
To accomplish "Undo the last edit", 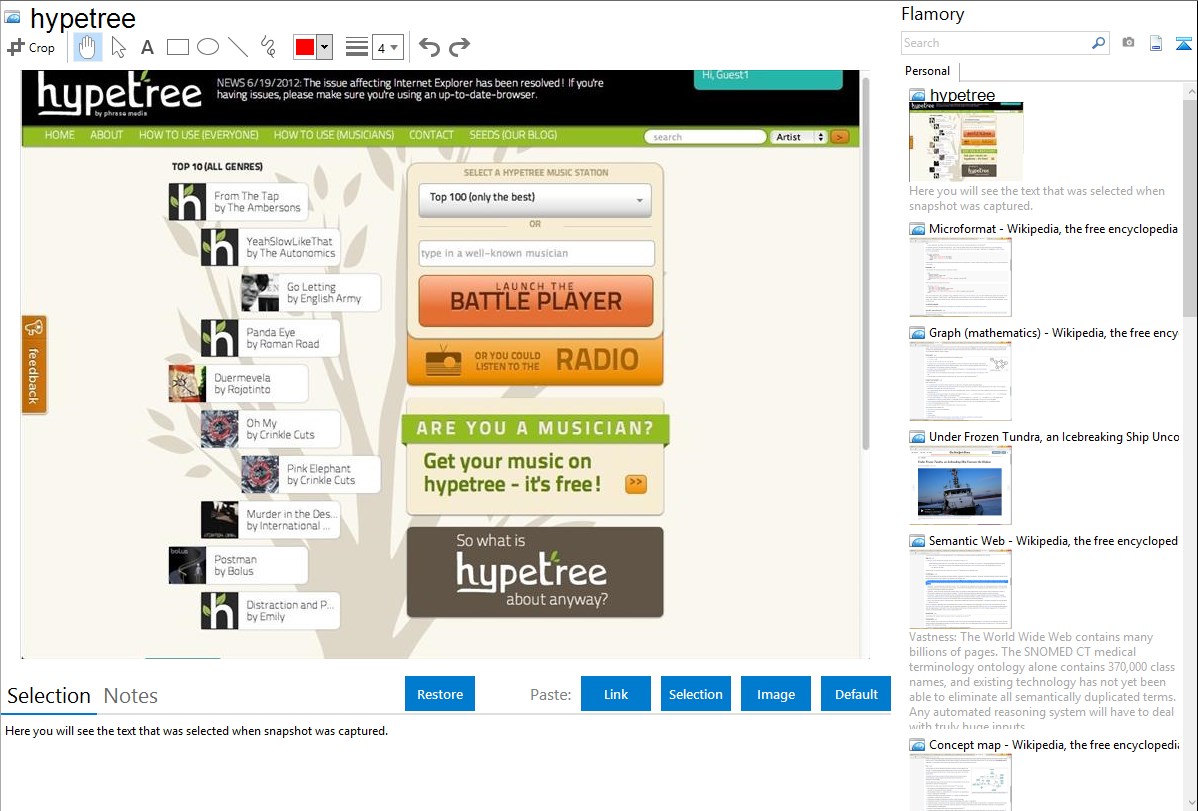I will coord(429,47).
